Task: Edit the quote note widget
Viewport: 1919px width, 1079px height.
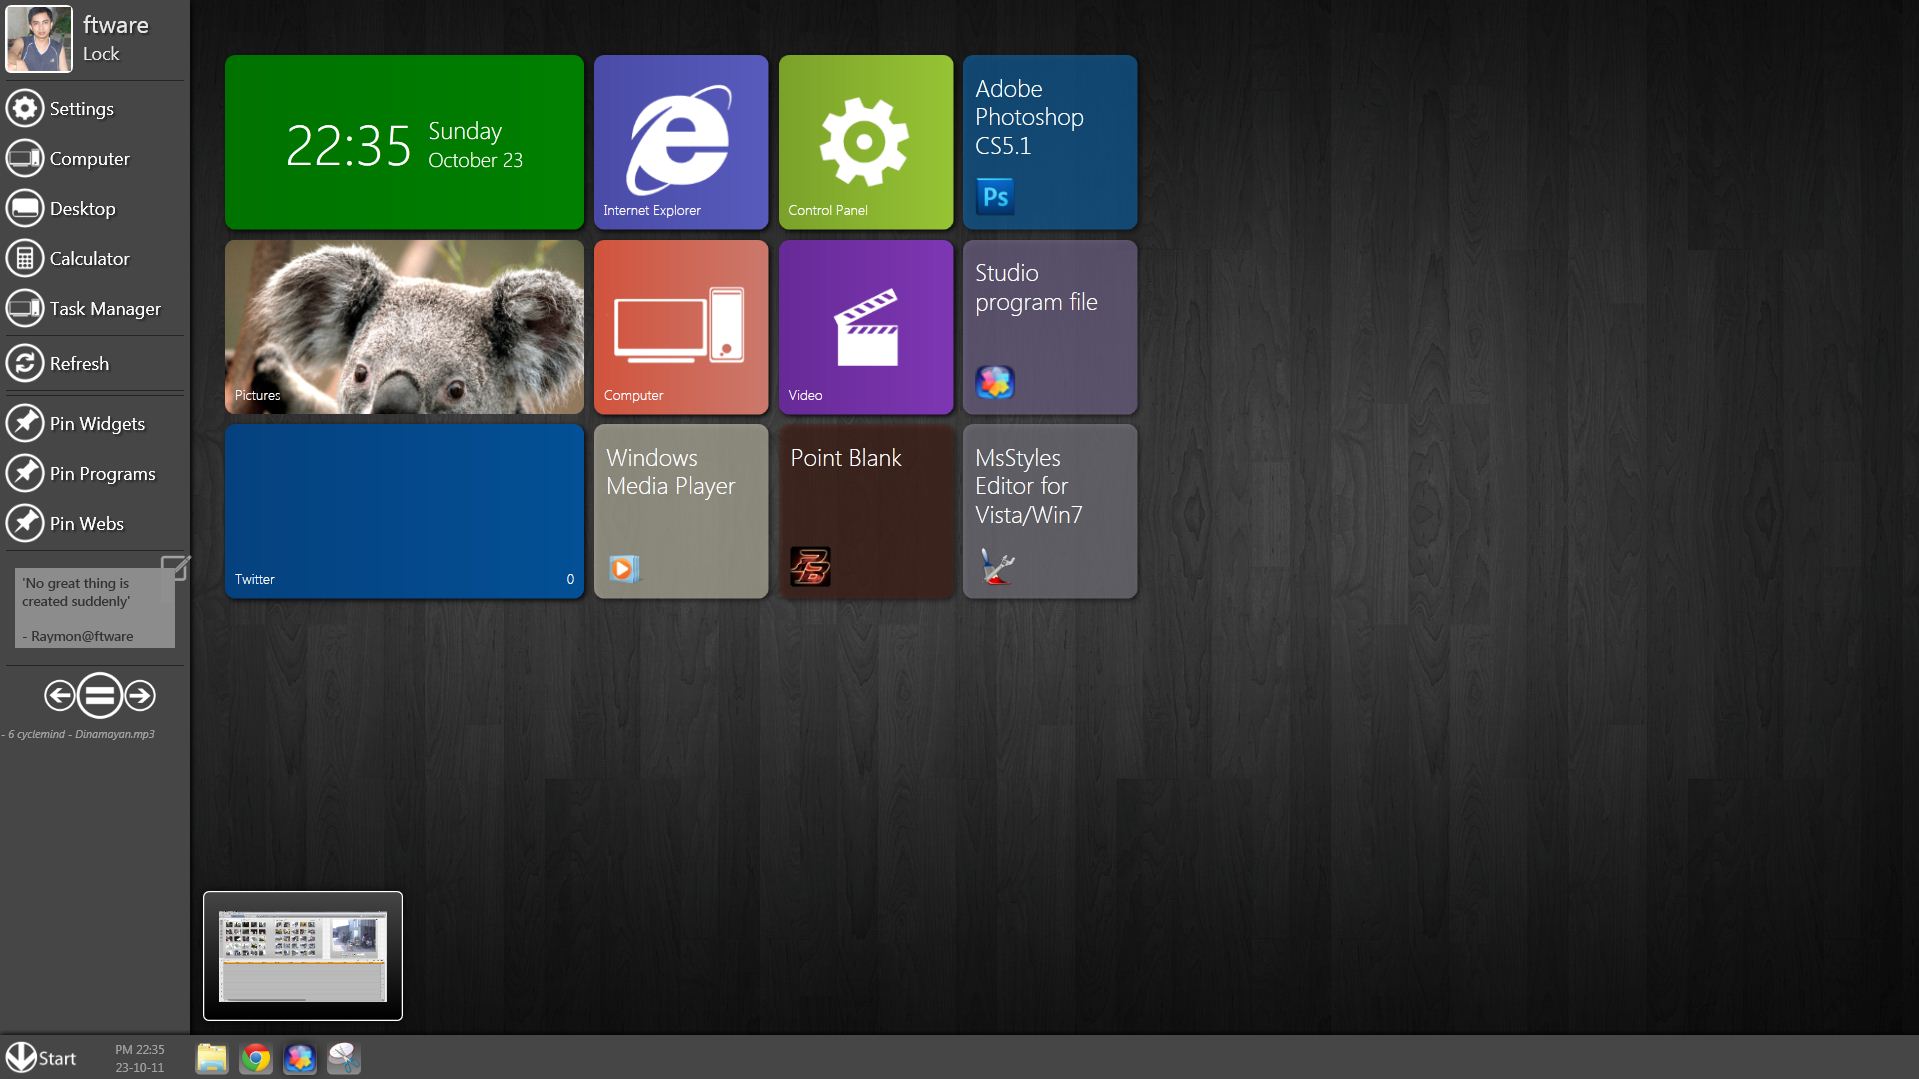Action: [175, 568]
